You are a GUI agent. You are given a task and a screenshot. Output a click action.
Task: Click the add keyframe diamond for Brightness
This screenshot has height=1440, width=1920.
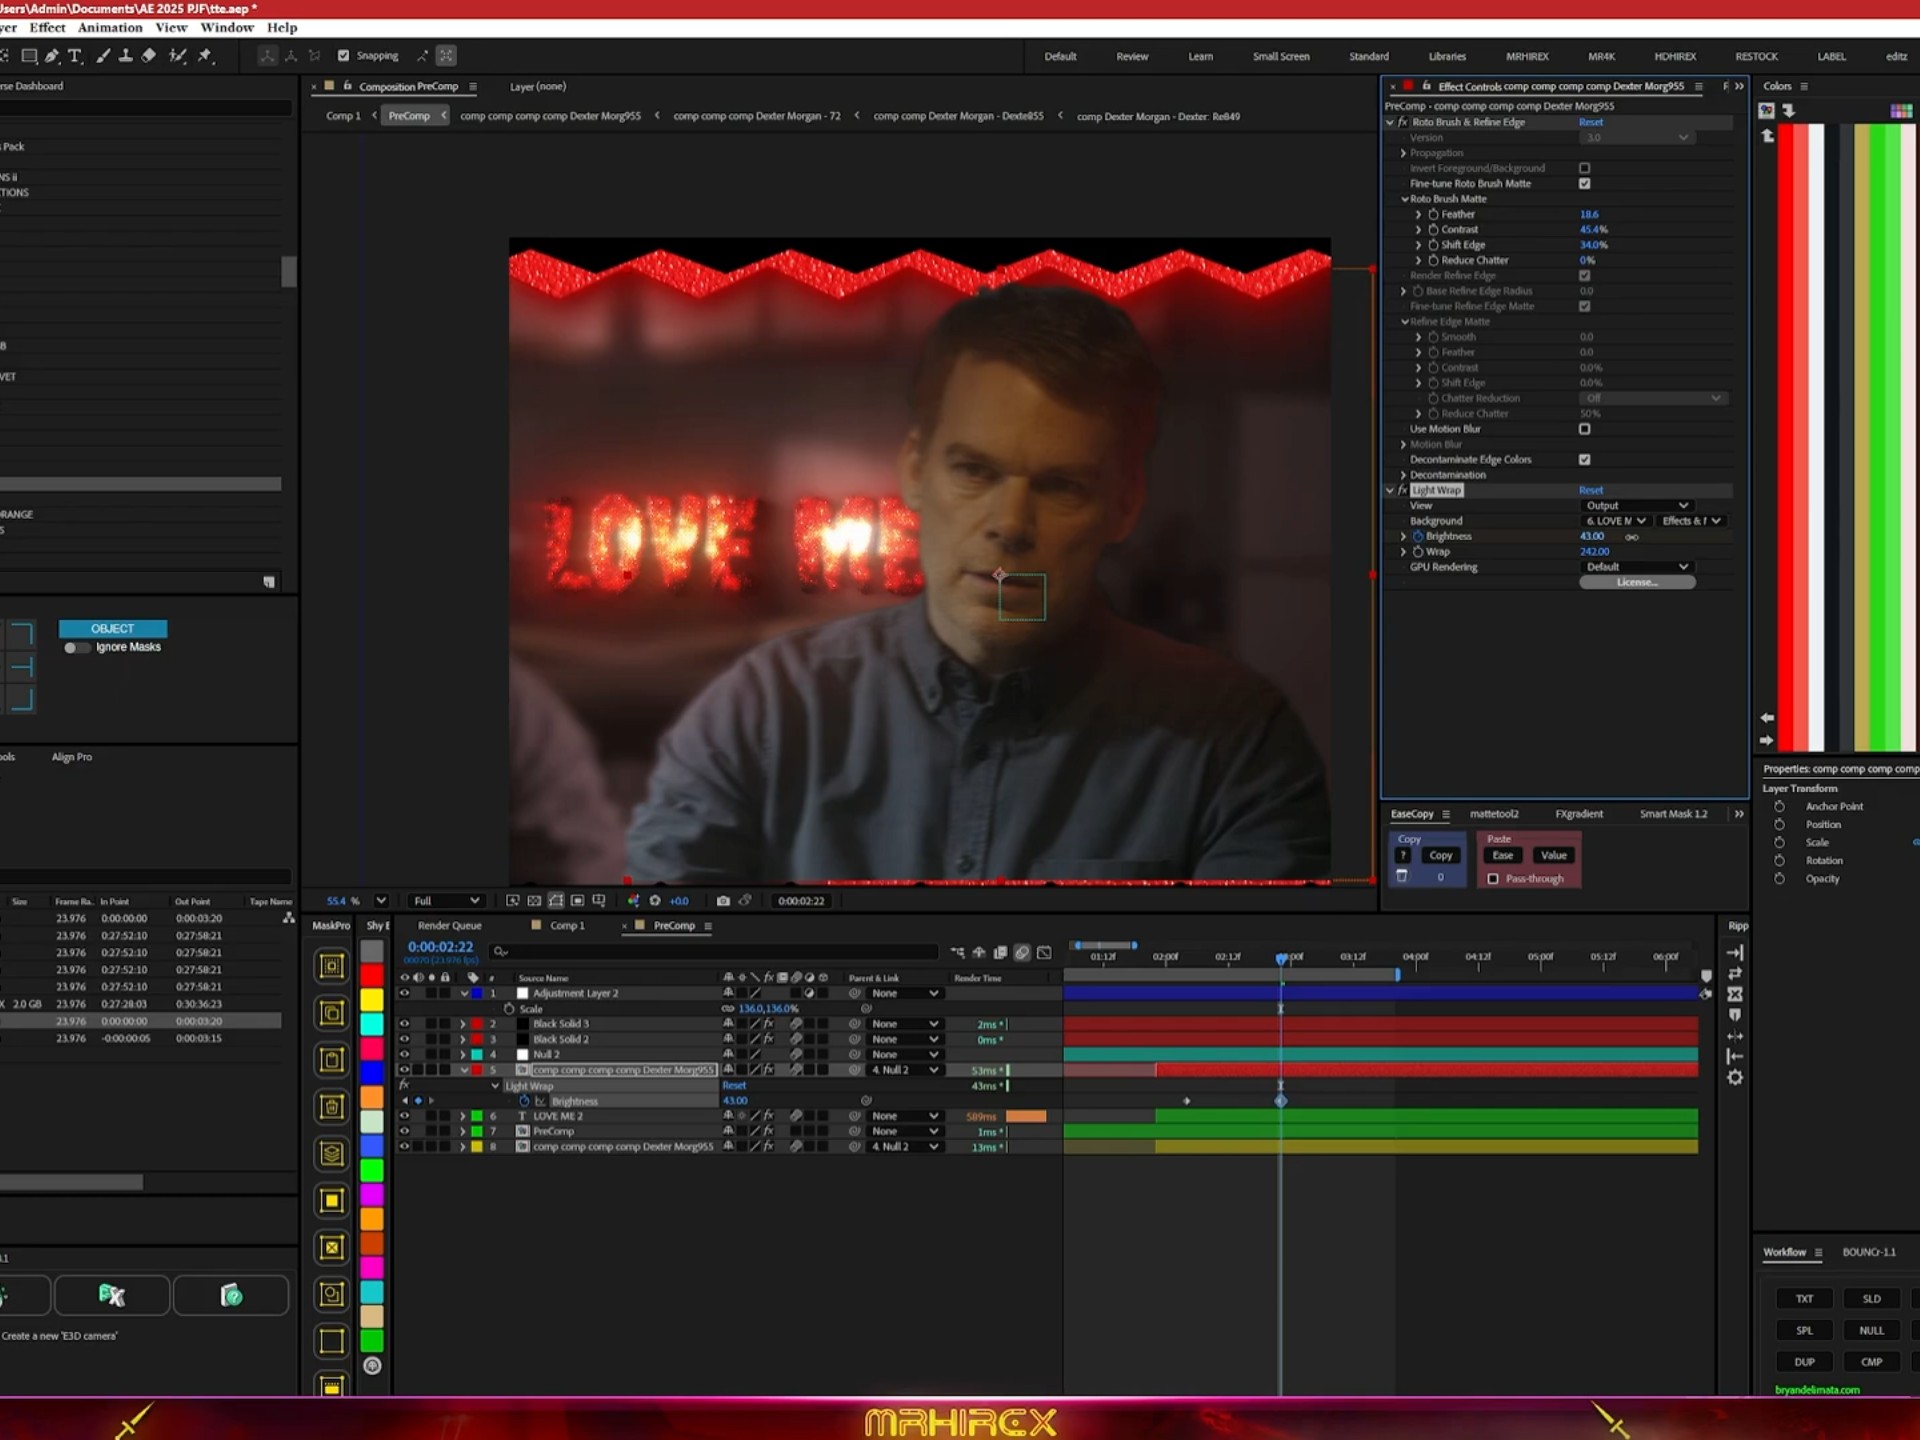coord(418,1101)
